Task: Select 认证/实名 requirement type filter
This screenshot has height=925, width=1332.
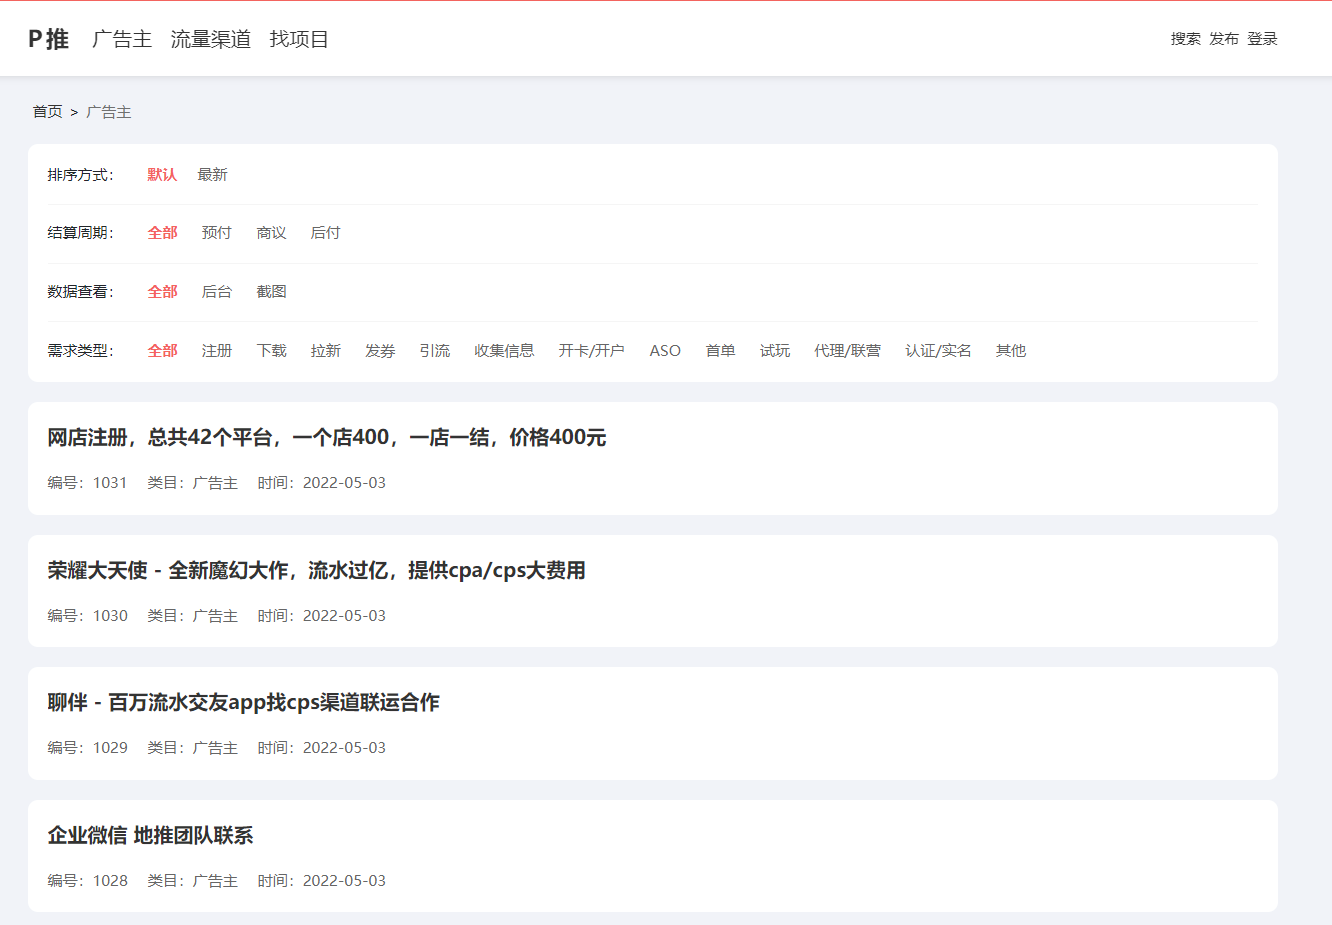Action: click(x=938, y=351)
